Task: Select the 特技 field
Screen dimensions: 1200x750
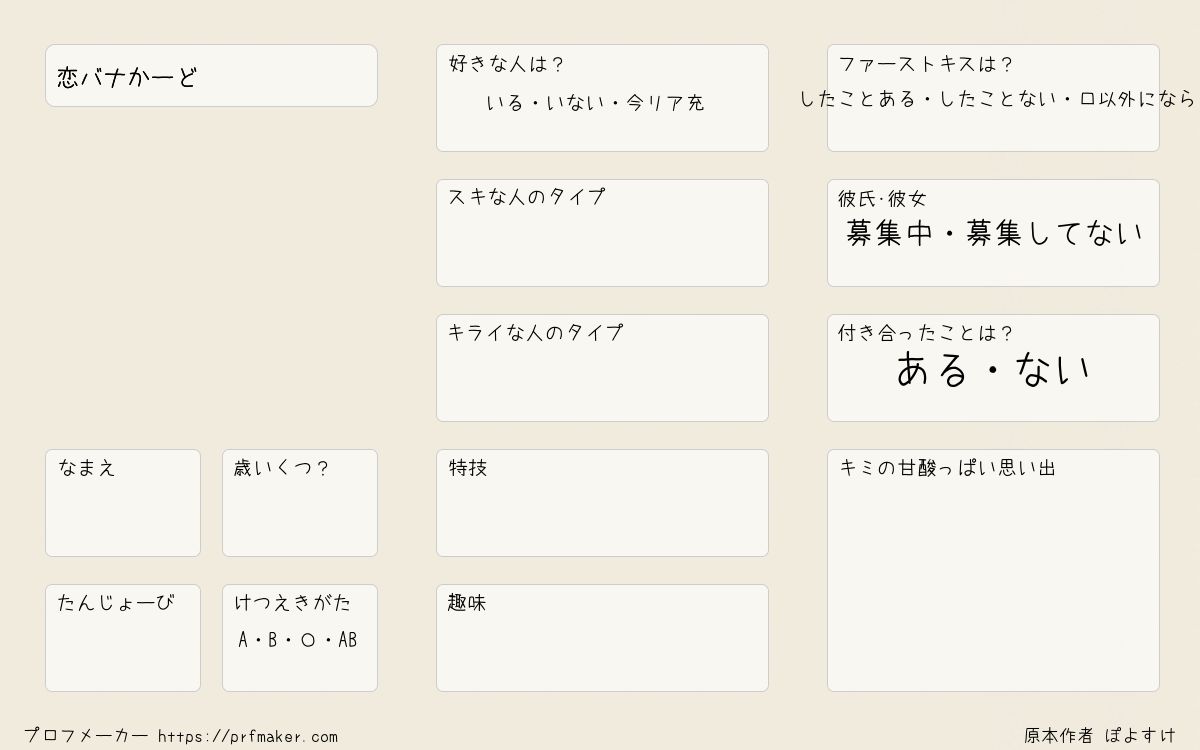Action: (x=602, y=503)
